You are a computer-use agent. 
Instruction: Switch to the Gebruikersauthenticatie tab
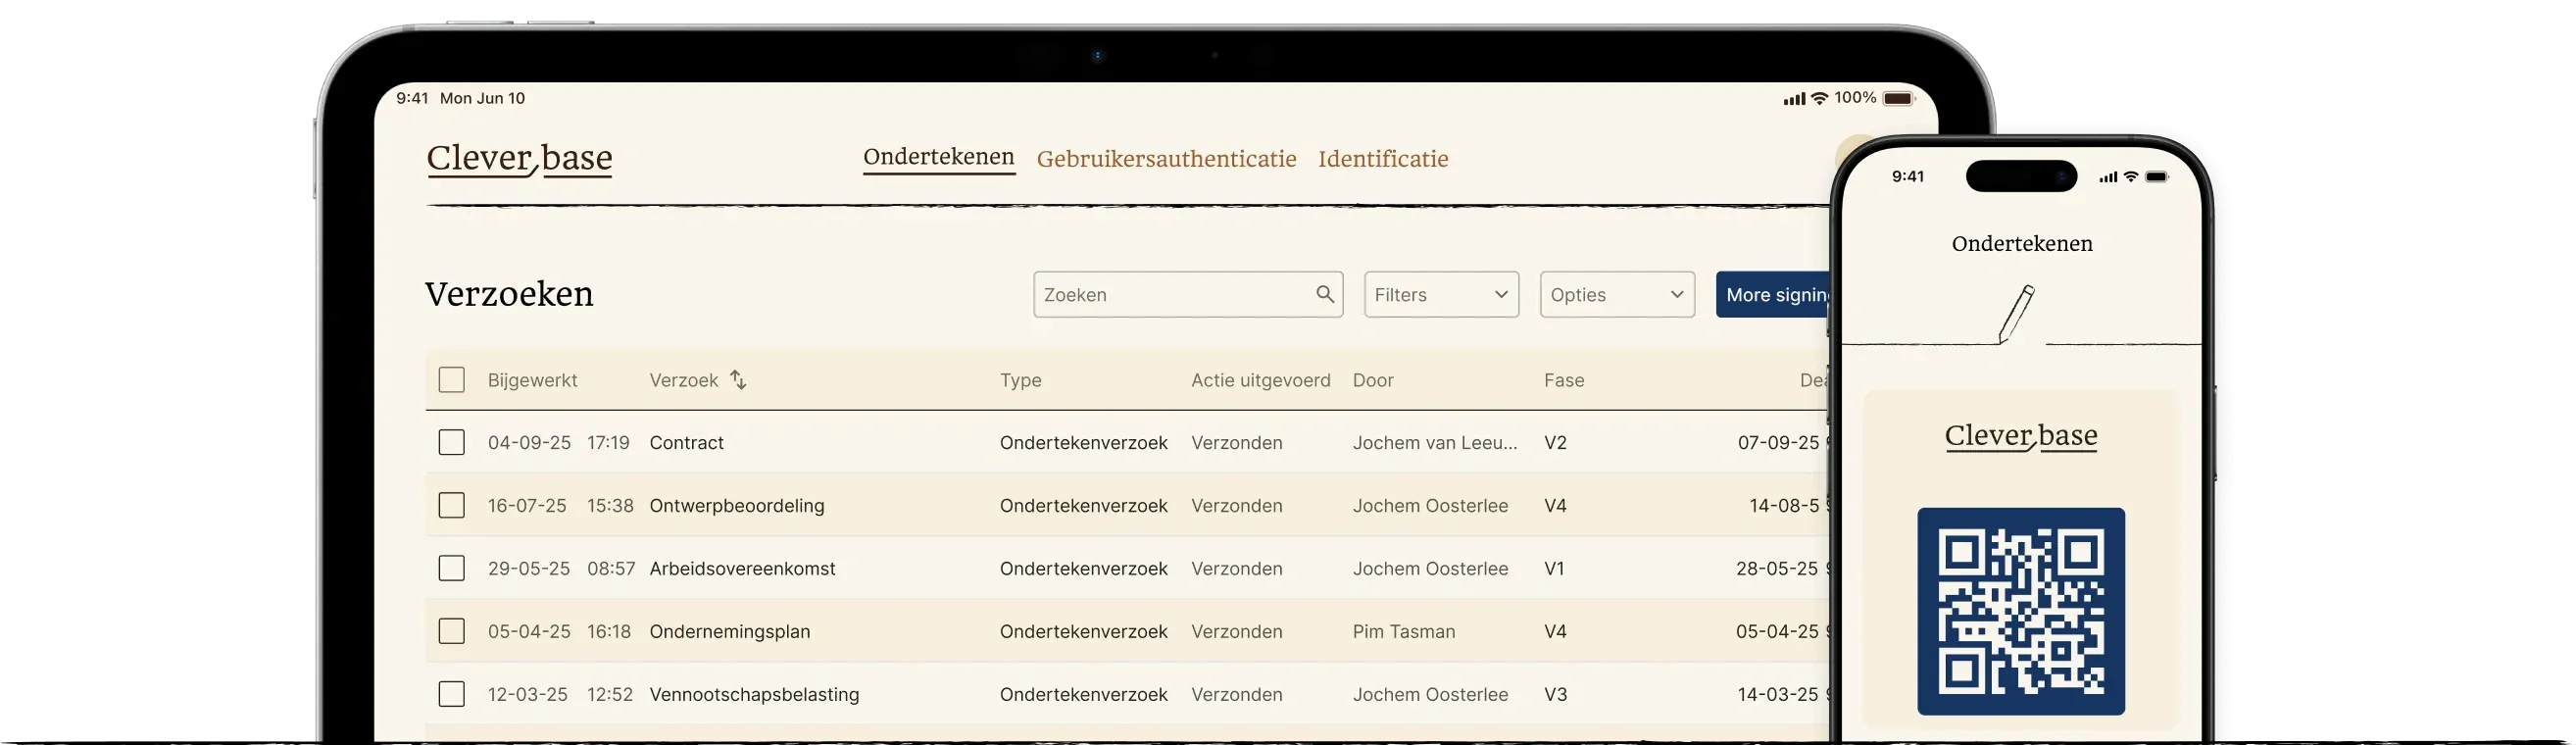tap(1166, 159)
